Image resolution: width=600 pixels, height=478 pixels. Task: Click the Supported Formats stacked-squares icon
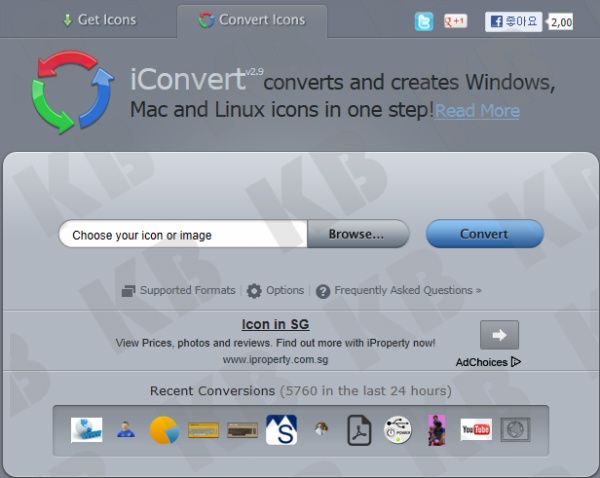tap(128, 291)
